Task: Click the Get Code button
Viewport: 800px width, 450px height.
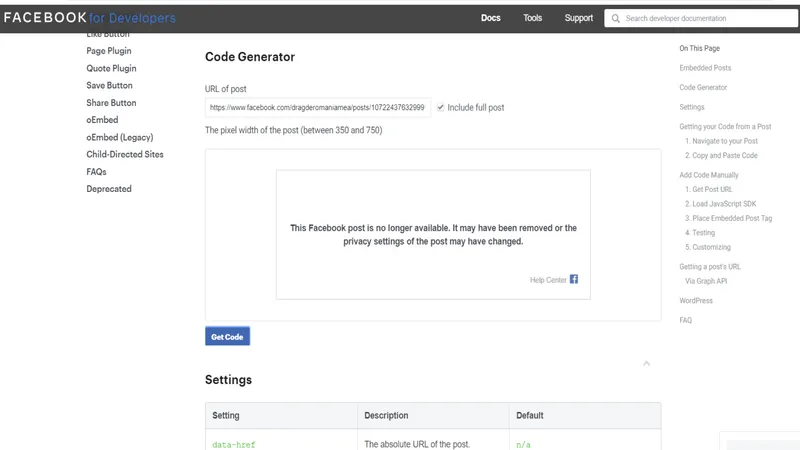Action: click(228, 336)
